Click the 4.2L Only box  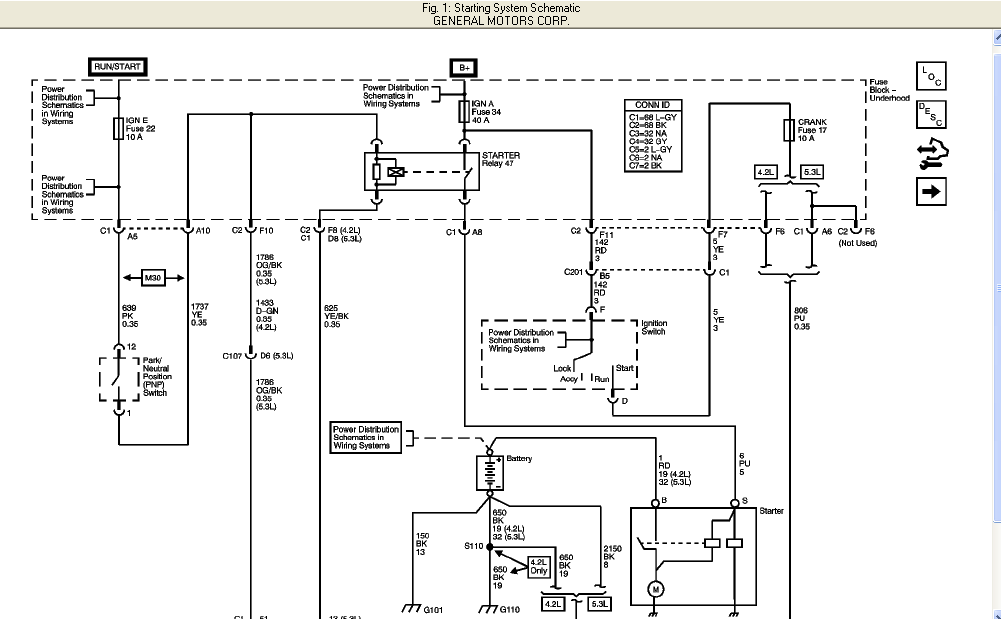tap(539, 567)
